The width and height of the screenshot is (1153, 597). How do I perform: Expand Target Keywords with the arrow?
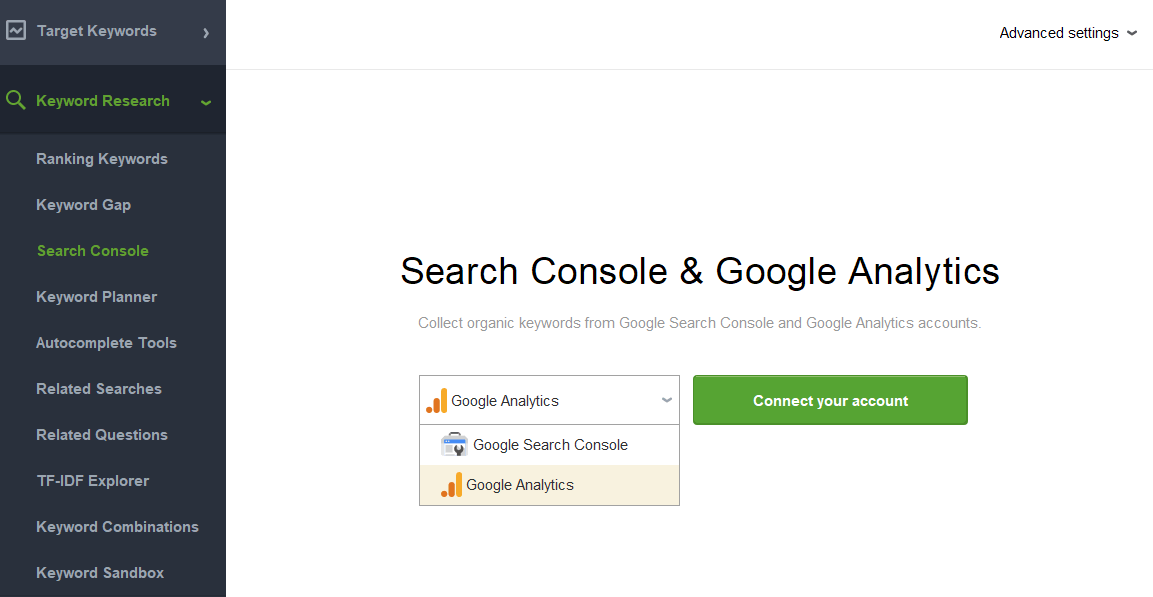[x=206, y=32]
